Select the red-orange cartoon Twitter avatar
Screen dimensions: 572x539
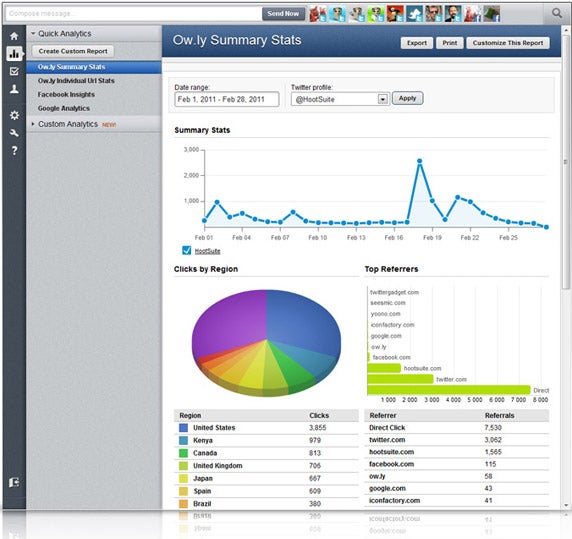[395, 14]
